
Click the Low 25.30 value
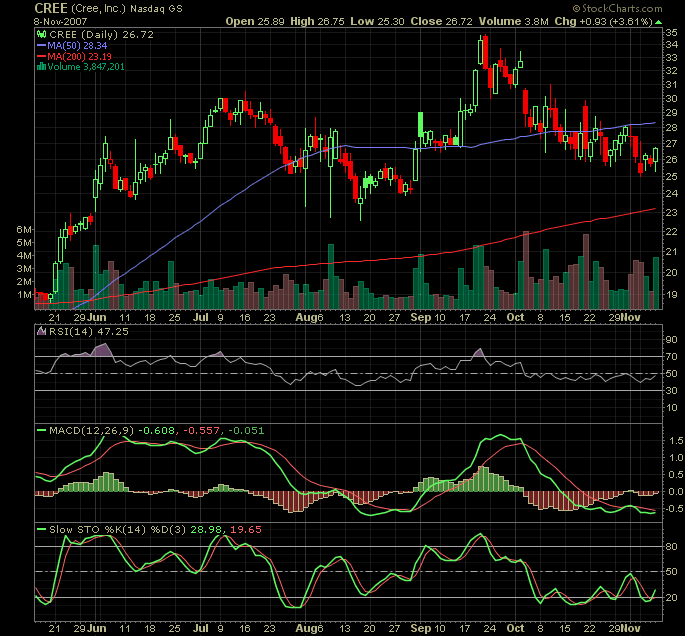[x=377, y=21]
